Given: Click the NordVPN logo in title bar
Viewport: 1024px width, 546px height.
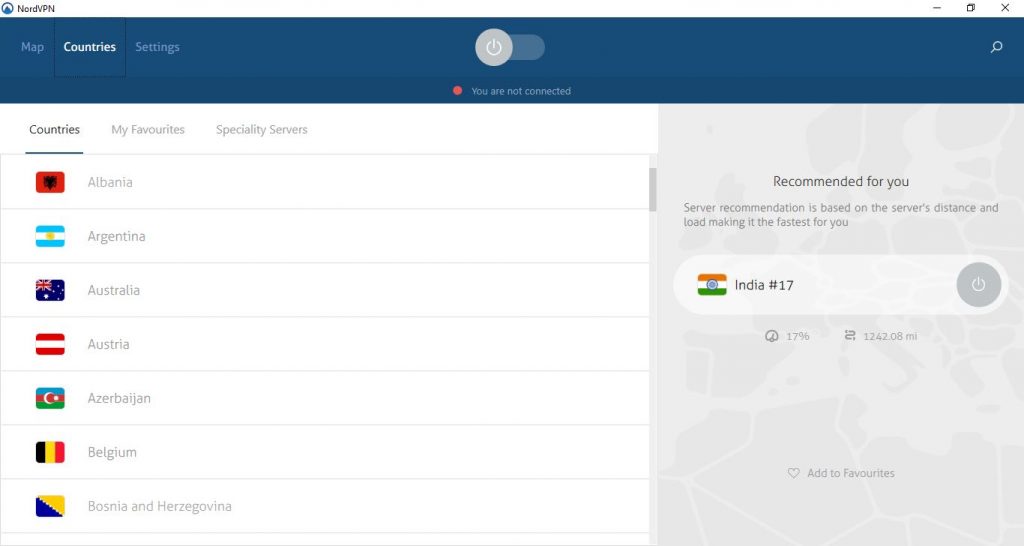Looking at the screenshot, I should point(7,8).
